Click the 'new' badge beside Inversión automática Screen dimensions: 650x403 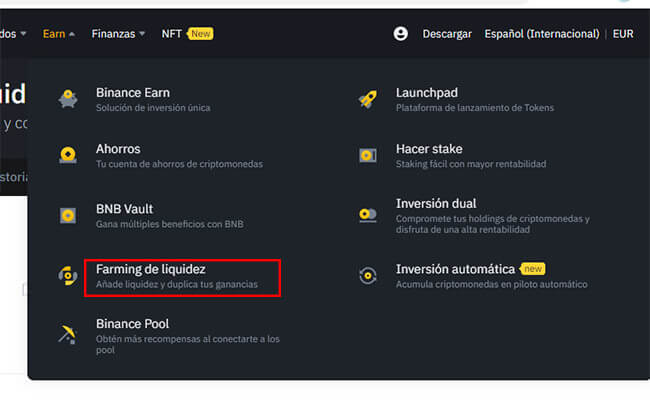click(532, 269)
